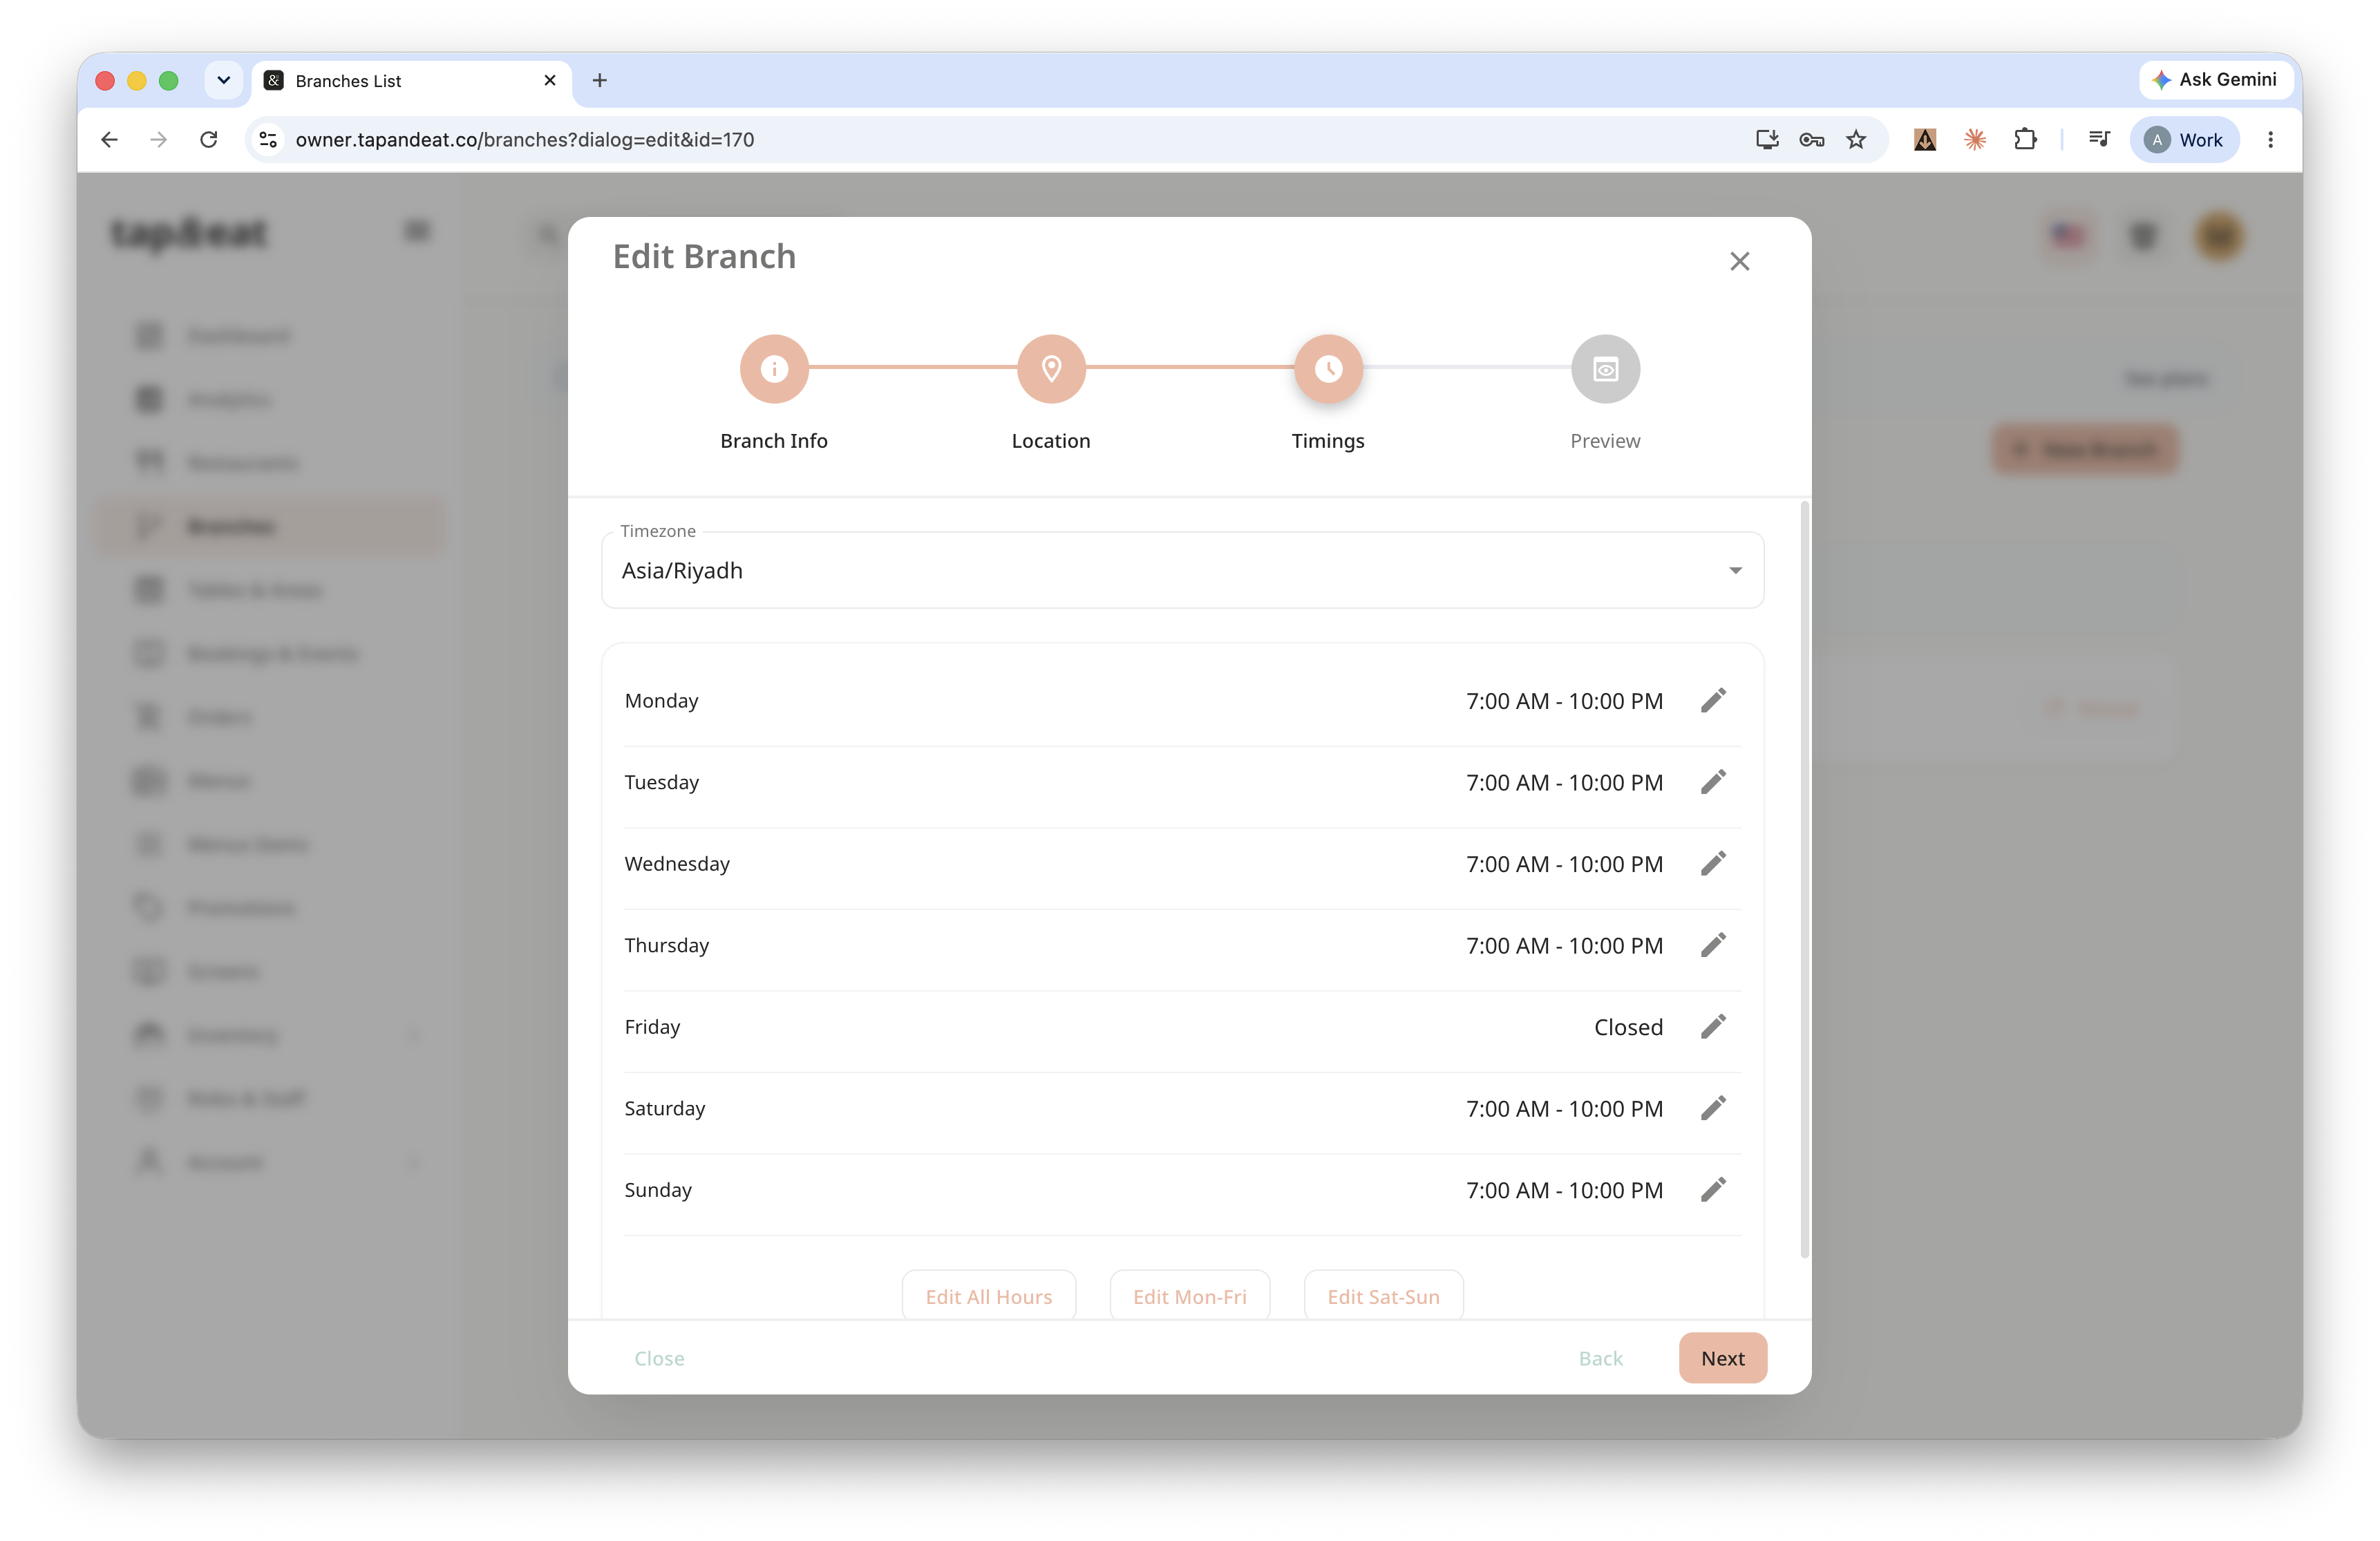Edit Wednesday hours with pencil icon

pyautogui.click(x=1713, y=864)
